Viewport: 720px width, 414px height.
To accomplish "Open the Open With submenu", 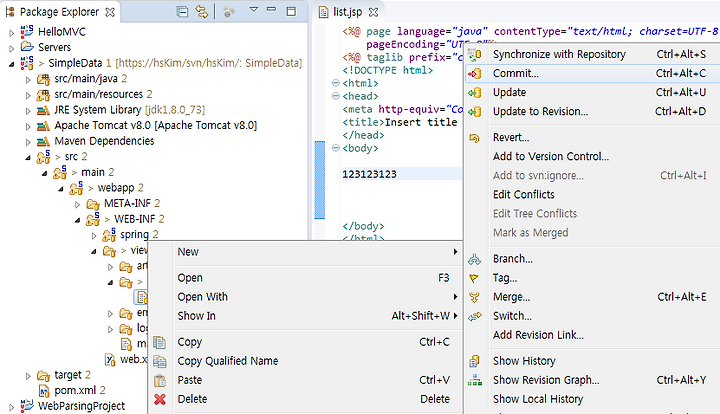I will click(x=316, y=297).
